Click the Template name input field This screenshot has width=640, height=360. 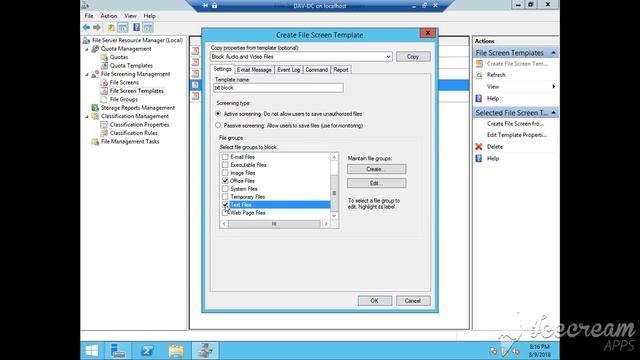point(278,88)
